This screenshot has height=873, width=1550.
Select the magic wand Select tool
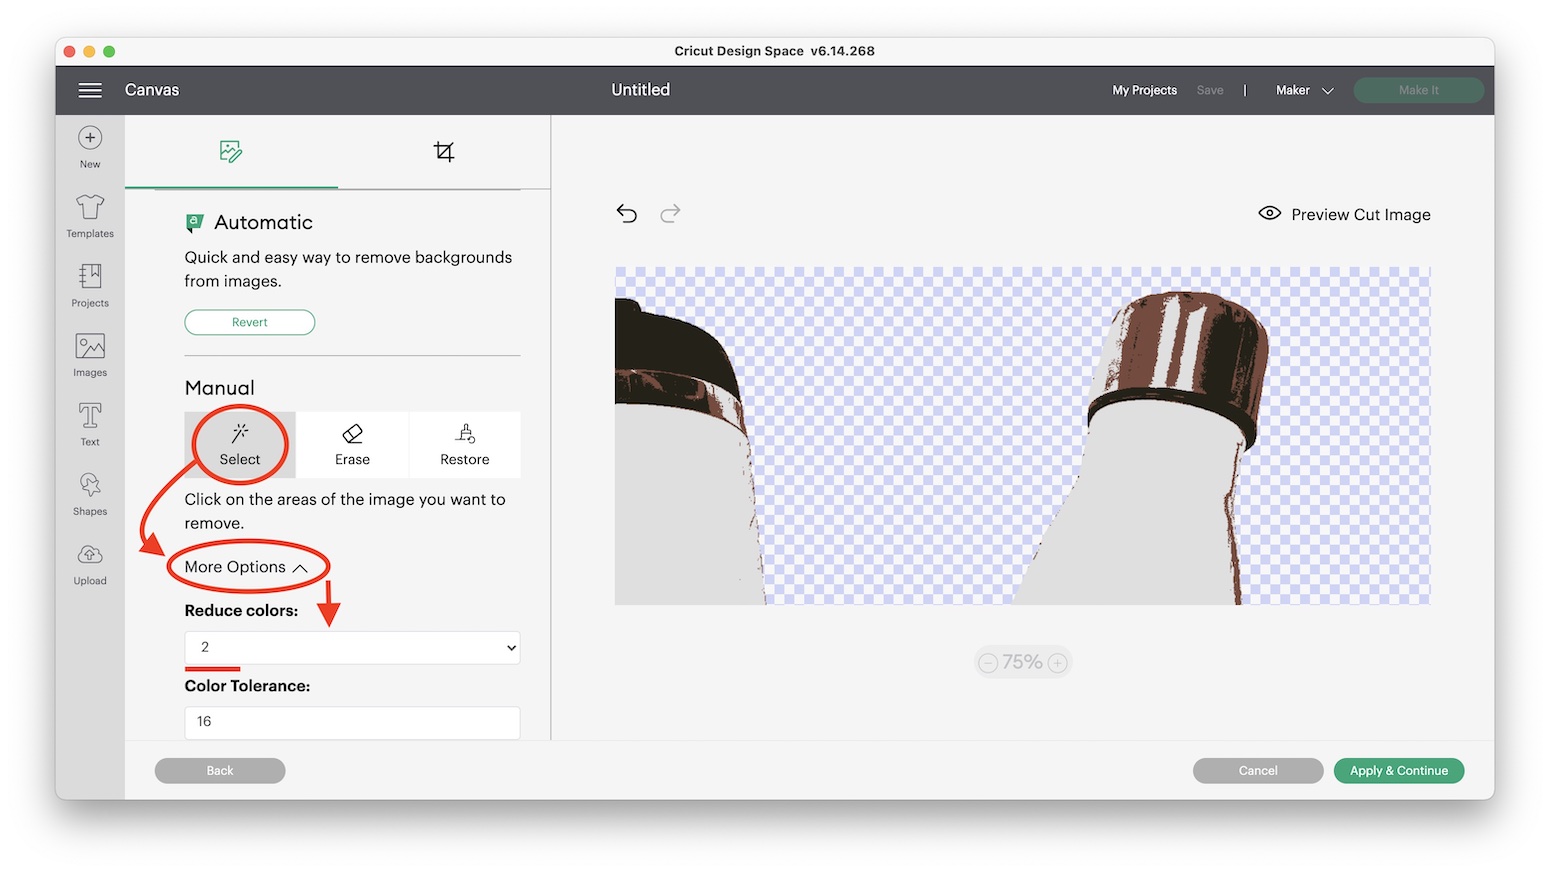click(238, 445)
